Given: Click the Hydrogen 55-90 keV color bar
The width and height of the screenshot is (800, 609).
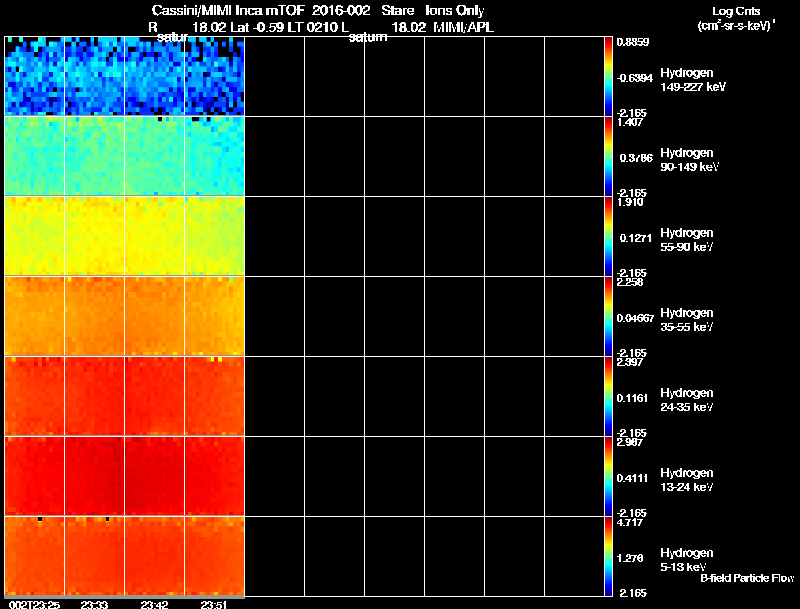Looking at the screenshot, I should coord(608,236).
